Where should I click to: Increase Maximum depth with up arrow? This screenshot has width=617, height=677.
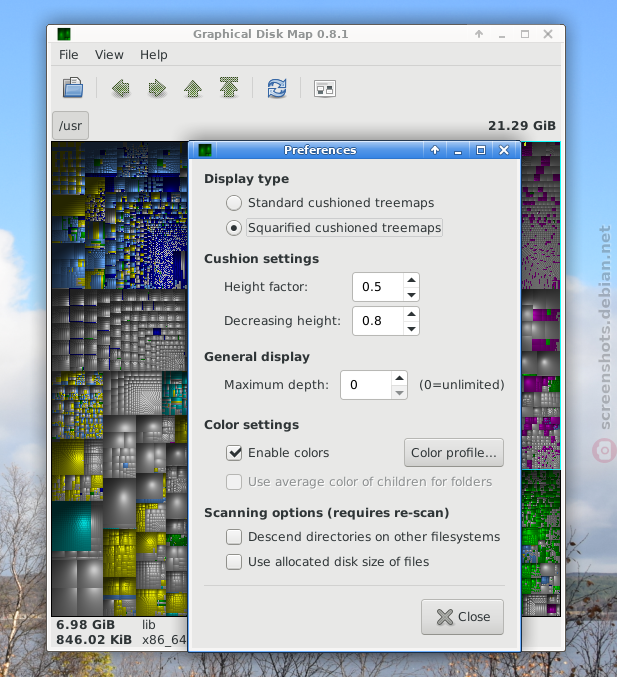coord(399,378)
